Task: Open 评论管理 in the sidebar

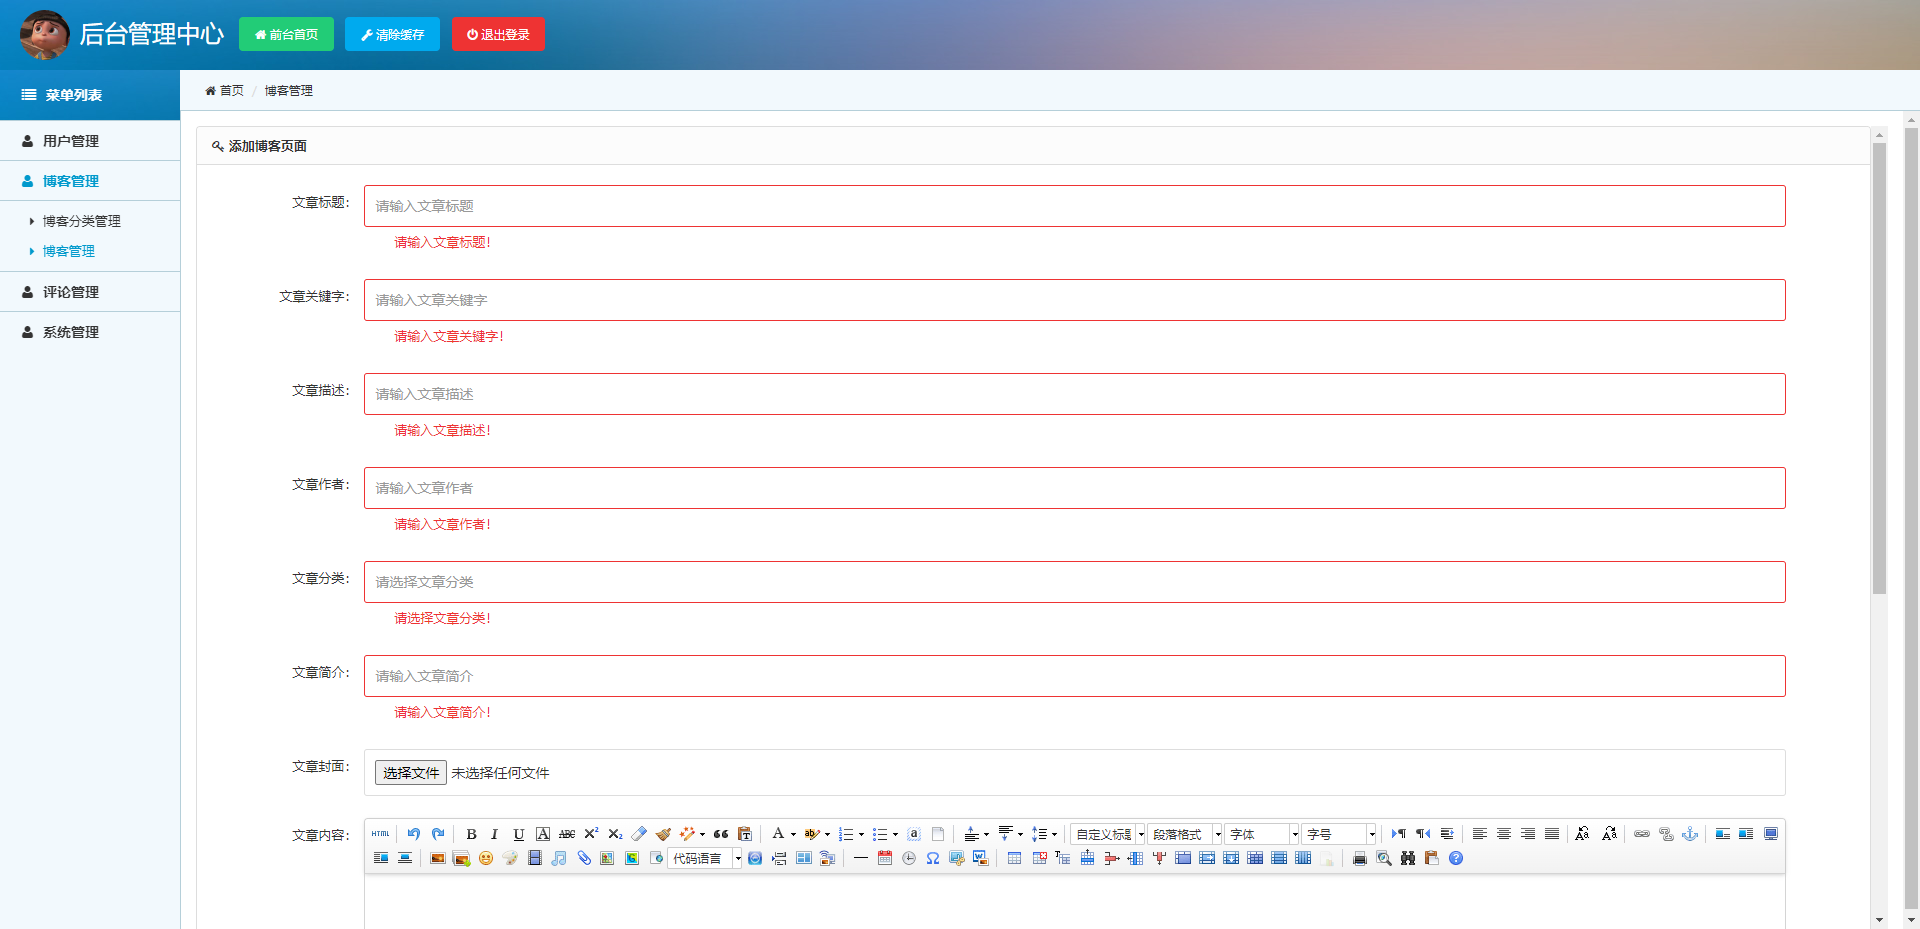Action: [90, 292]
